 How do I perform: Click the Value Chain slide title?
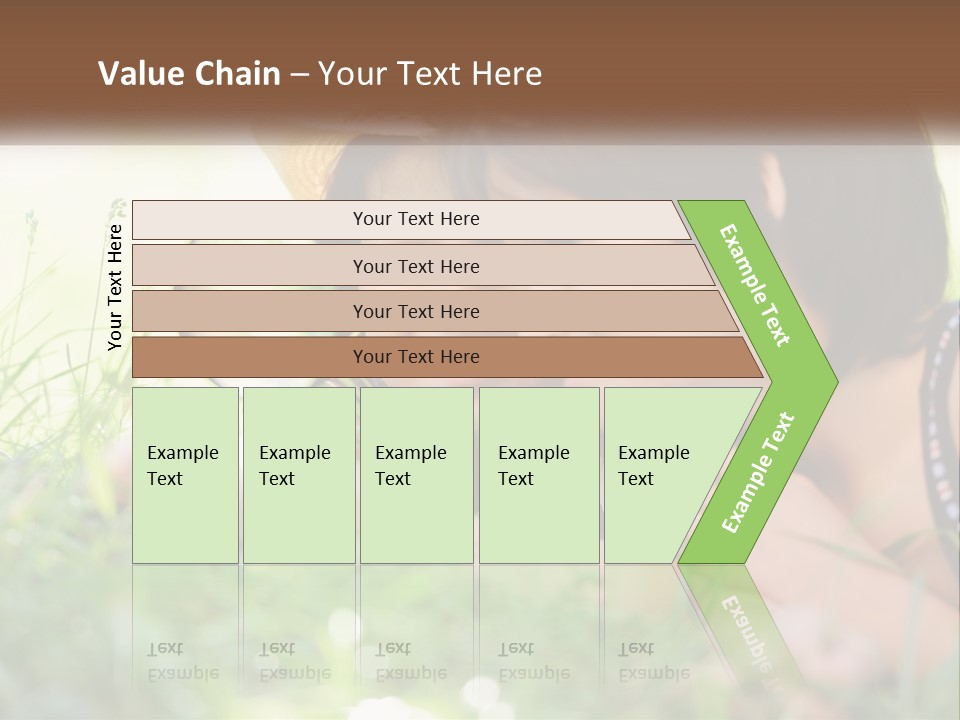[320, 73]
